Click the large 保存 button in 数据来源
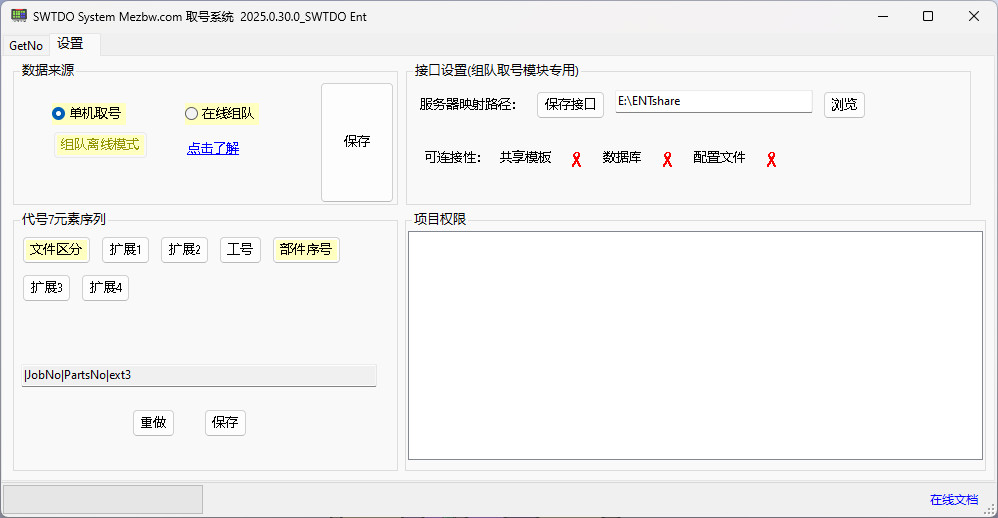The image size is (998, 518). click(x=356, y=142)
